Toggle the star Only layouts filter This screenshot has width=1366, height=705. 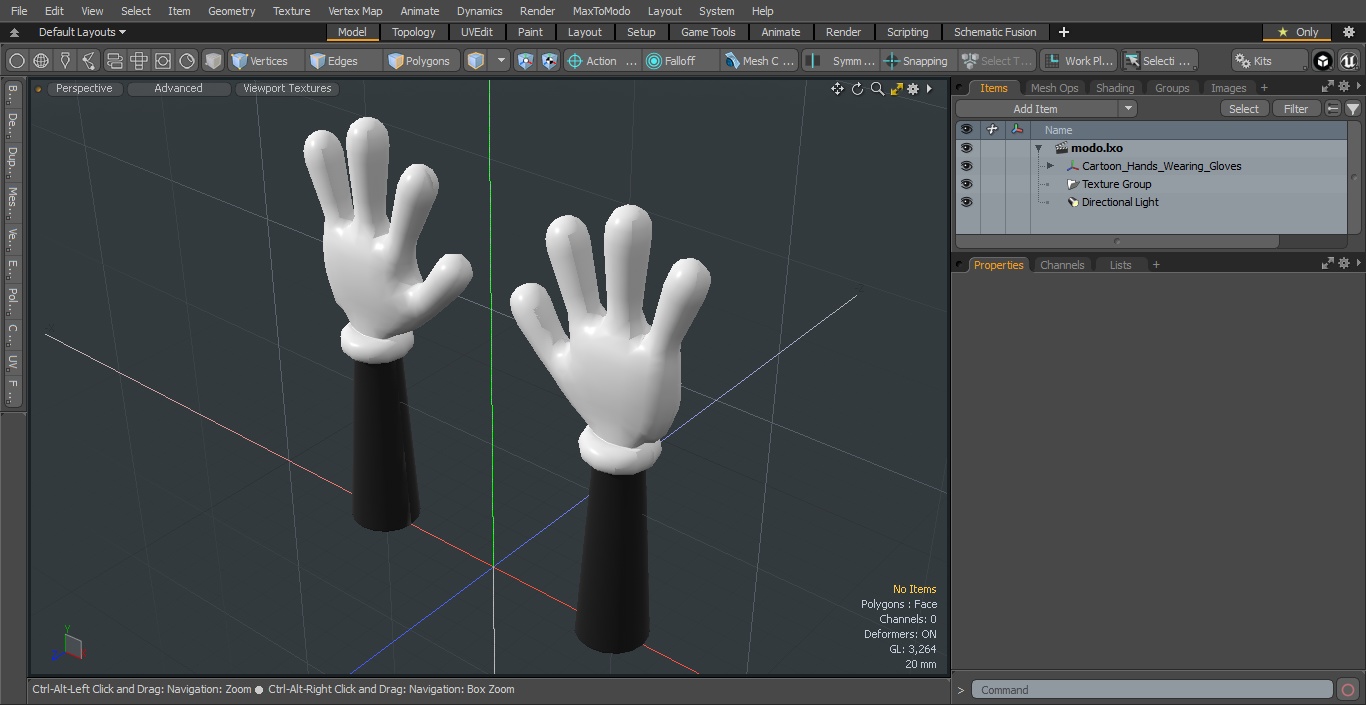click(1298, 32)
